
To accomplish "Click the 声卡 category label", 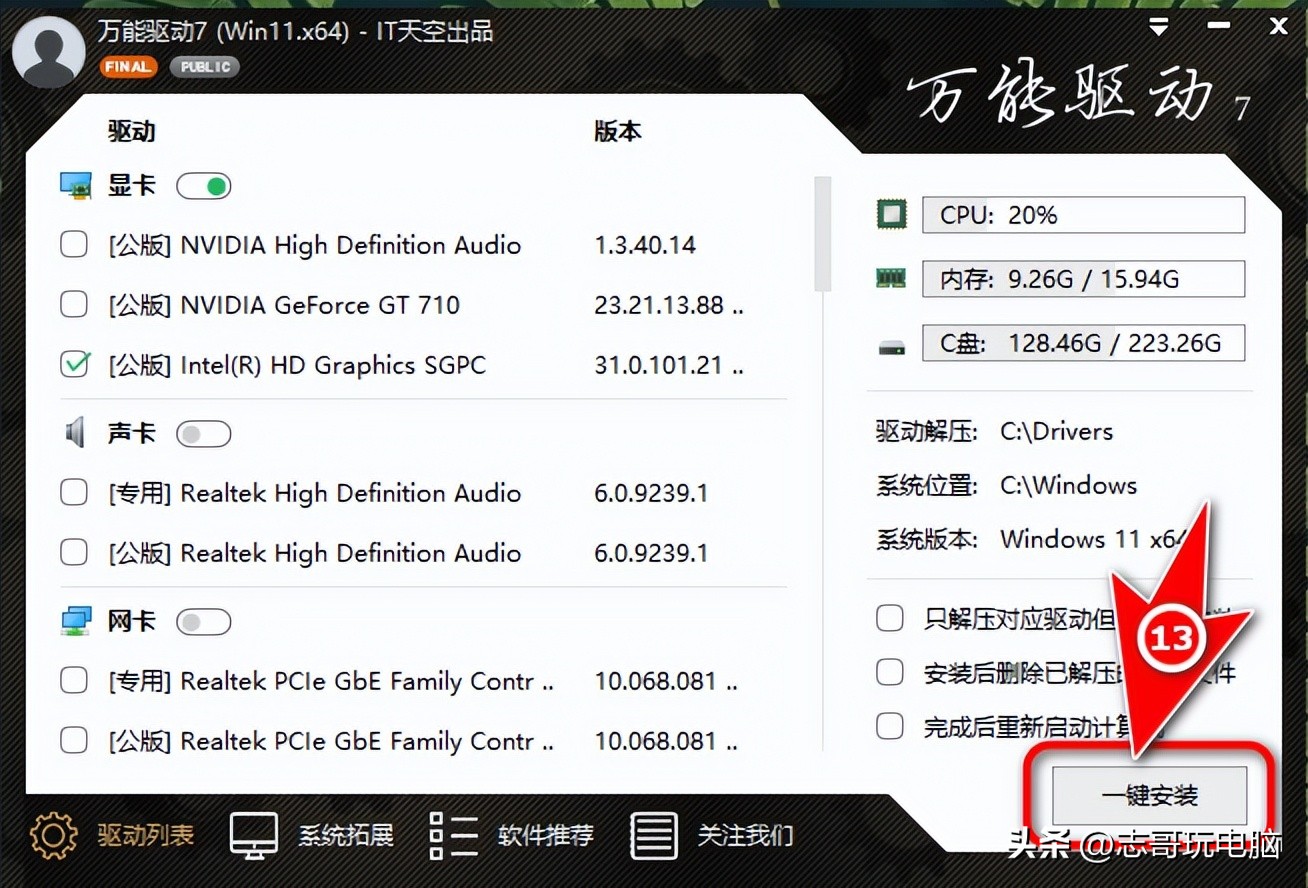I will pyautogui.click(x=132, y=433).
